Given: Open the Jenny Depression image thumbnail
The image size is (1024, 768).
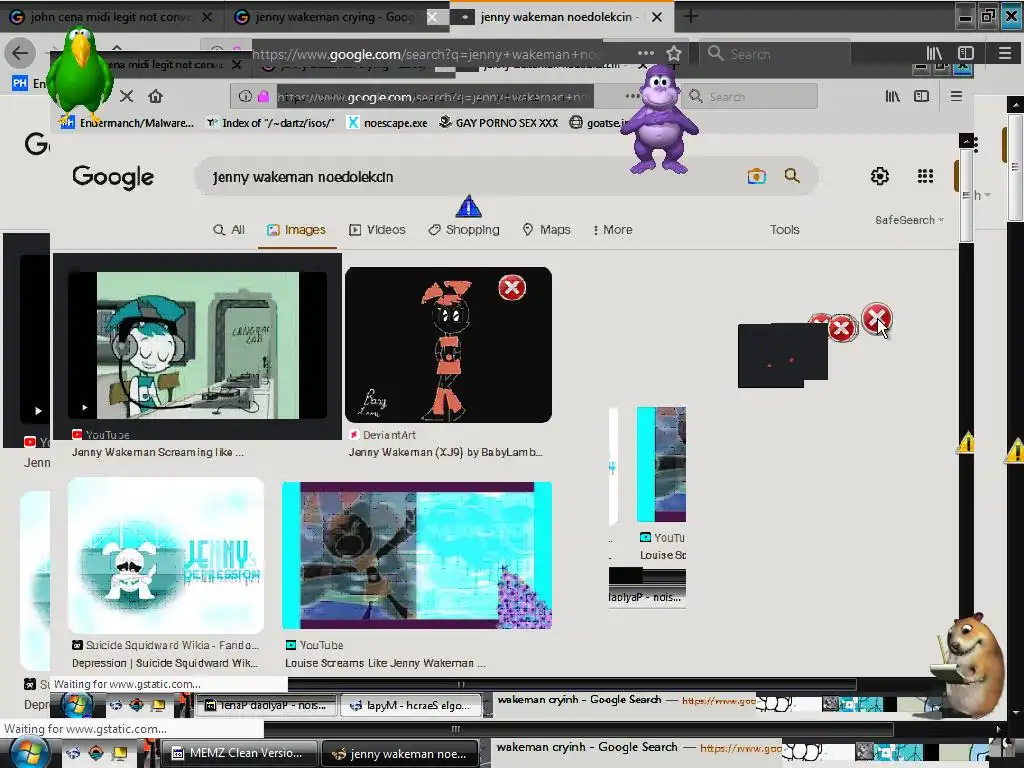Looking at the screenshot, I should pos(166,555).
